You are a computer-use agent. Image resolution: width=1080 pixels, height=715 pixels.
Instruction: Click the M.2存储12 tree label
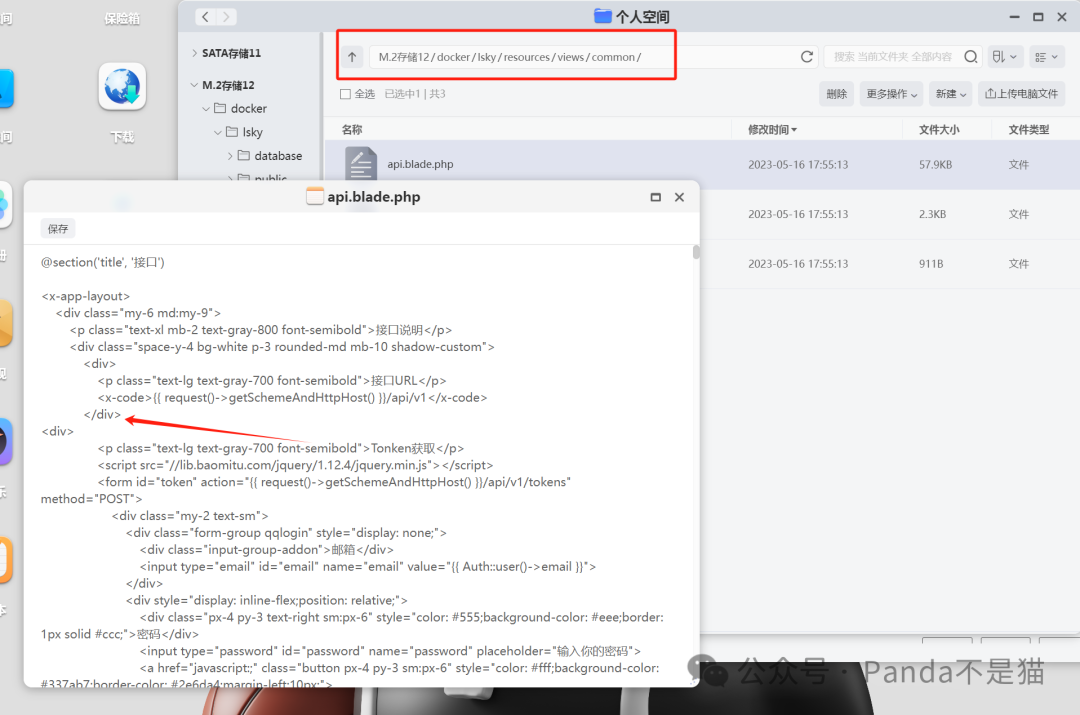[228, 85]
